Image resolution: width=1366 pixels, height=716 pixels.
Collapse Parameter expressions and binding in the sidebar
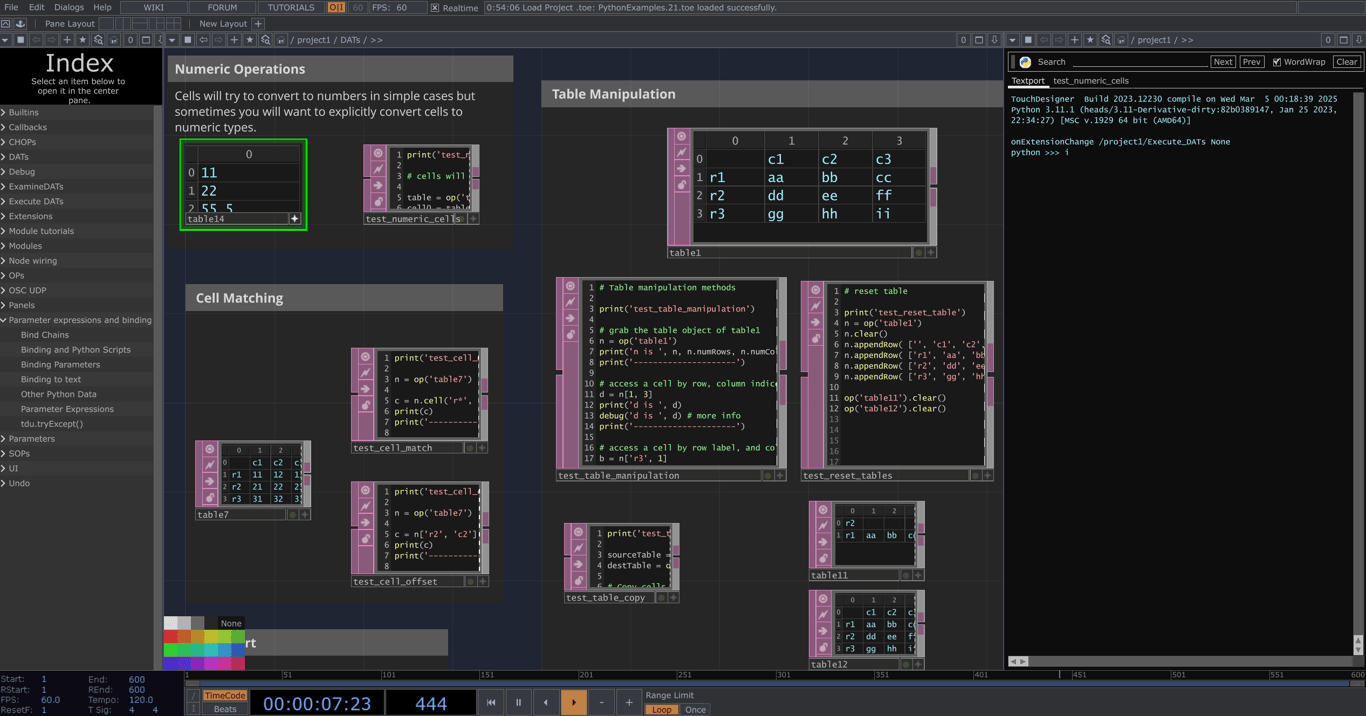click(x=7, y=320)
